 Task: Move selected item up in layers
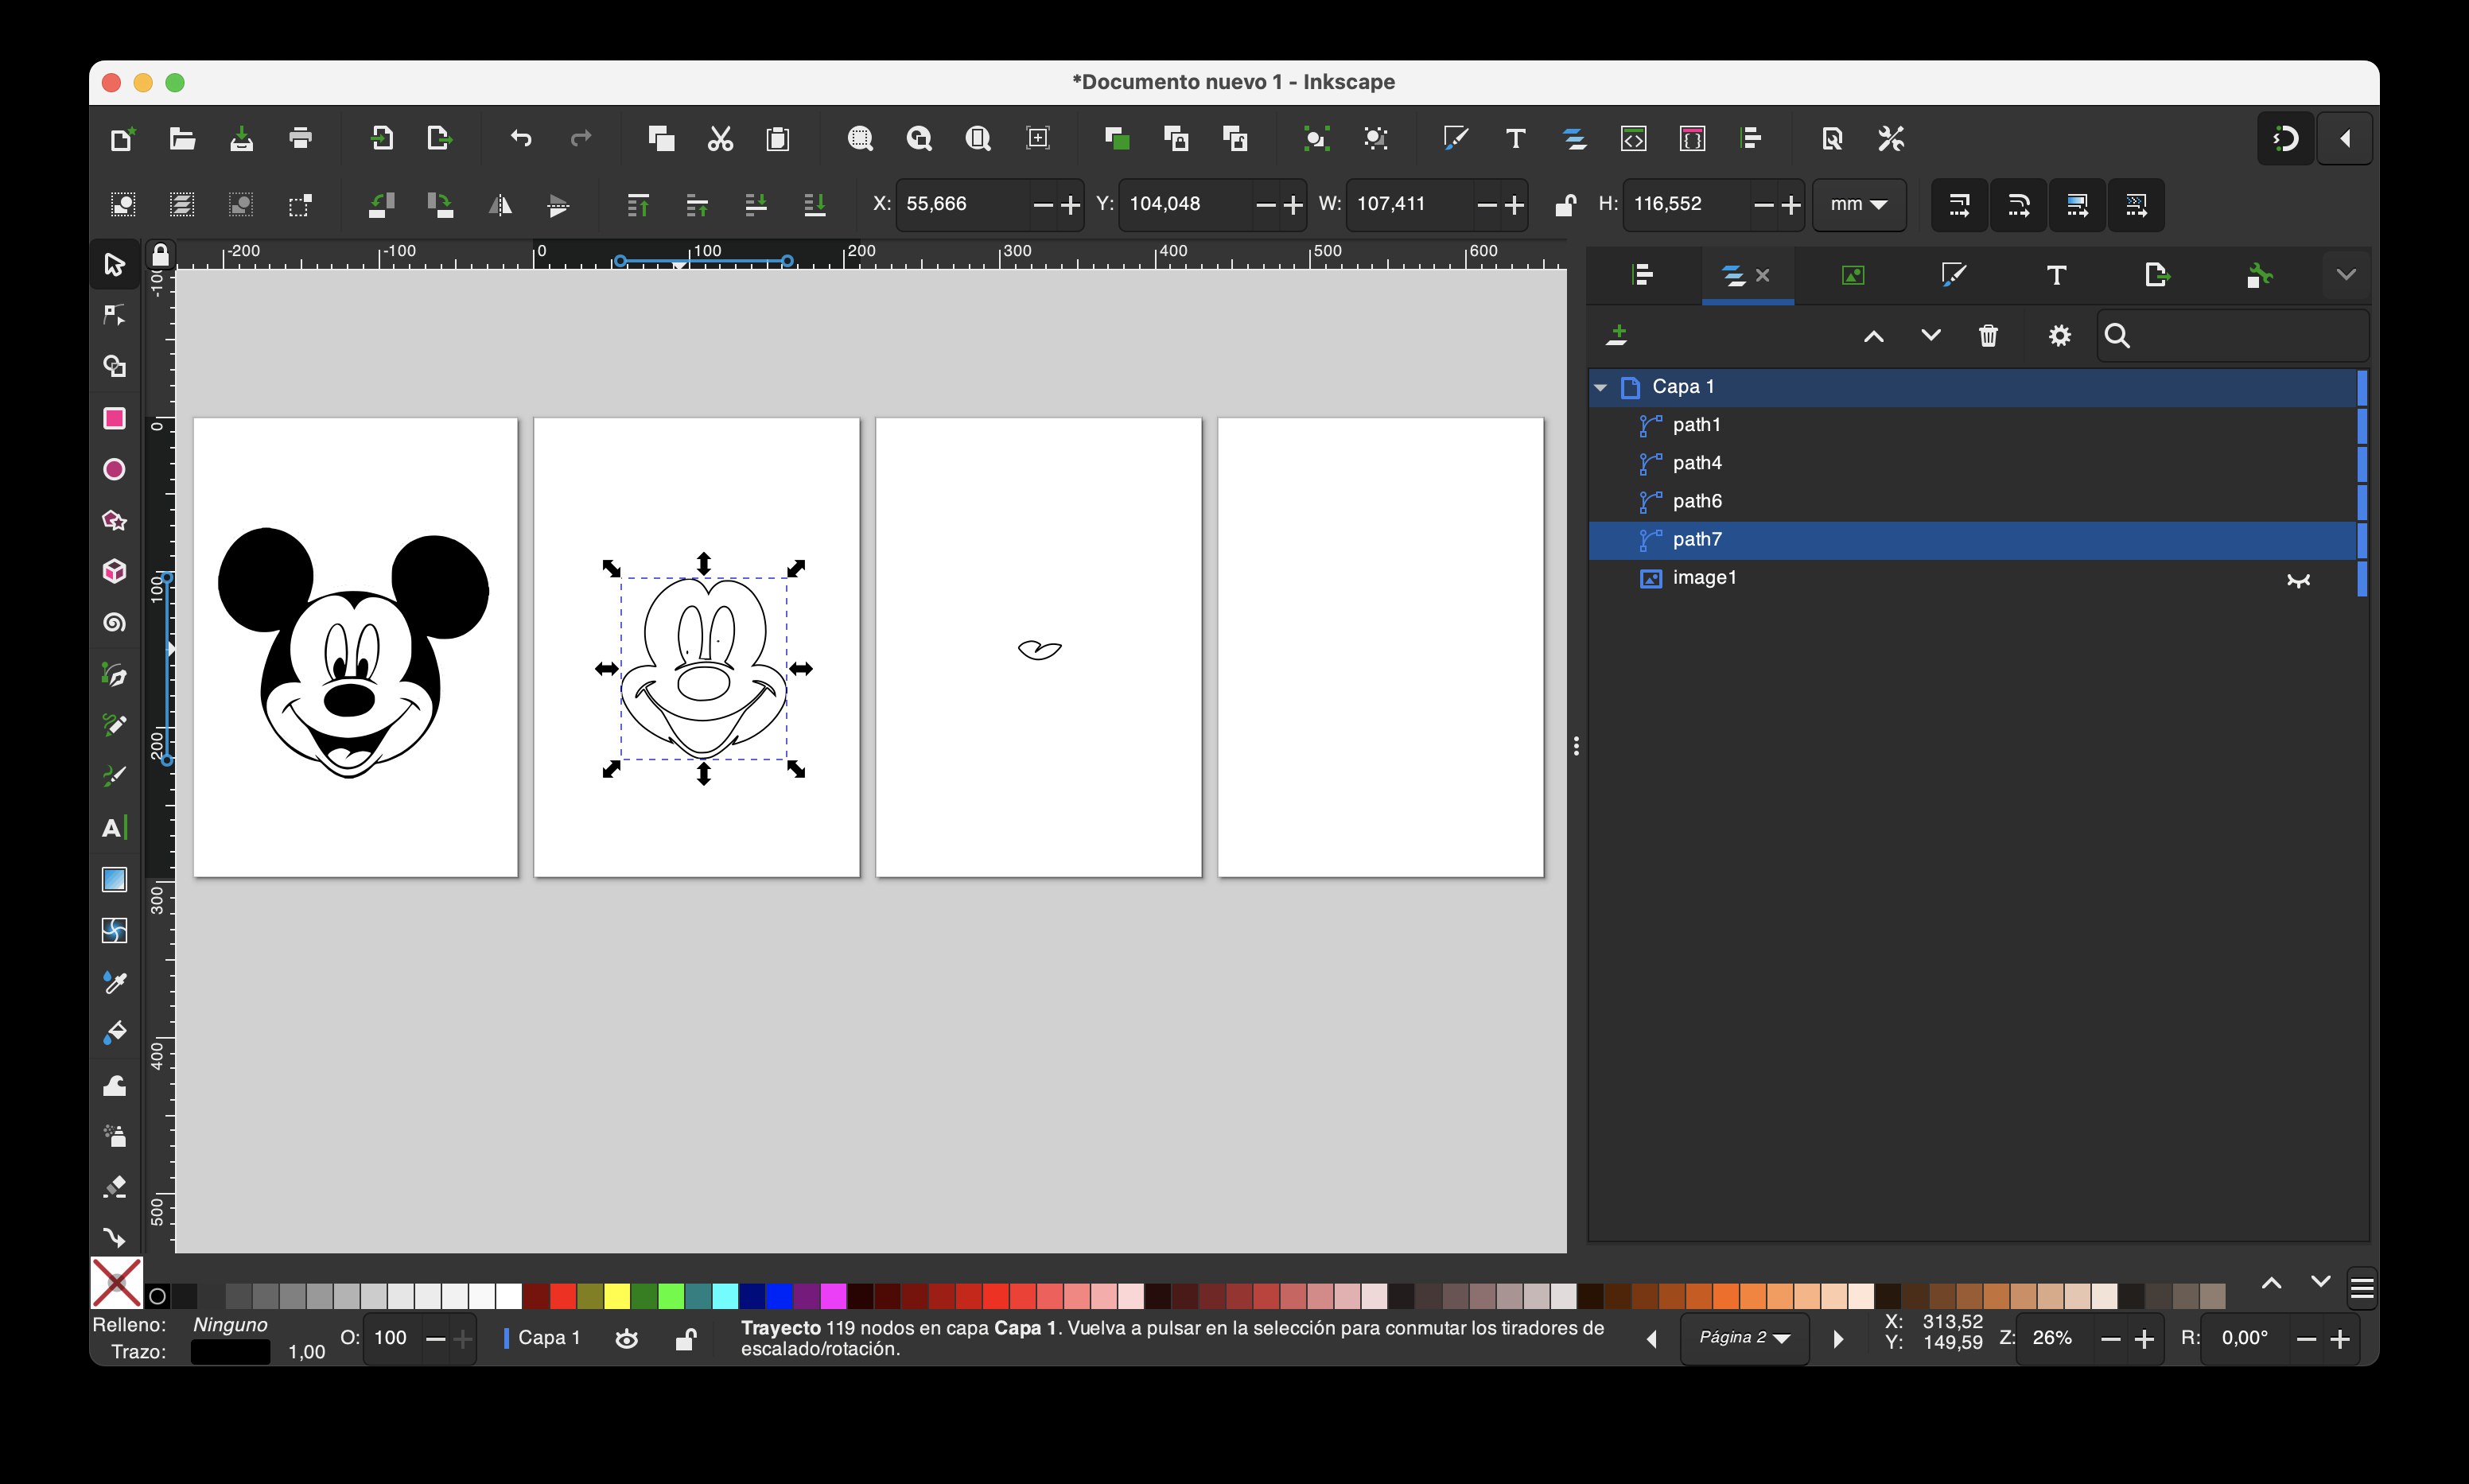click(1874, 336)
